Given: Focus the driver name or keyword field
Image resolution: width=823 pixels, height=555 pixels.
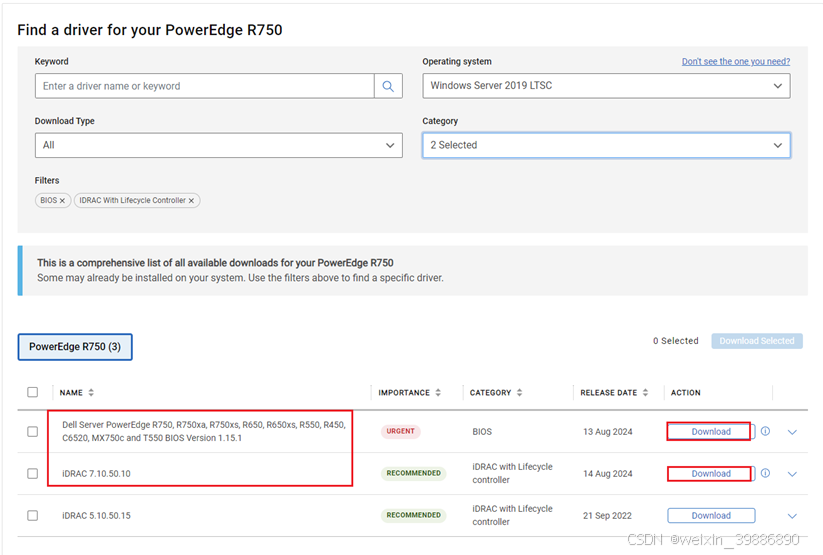Looking at the screenshot, I should tap(205, 86).
